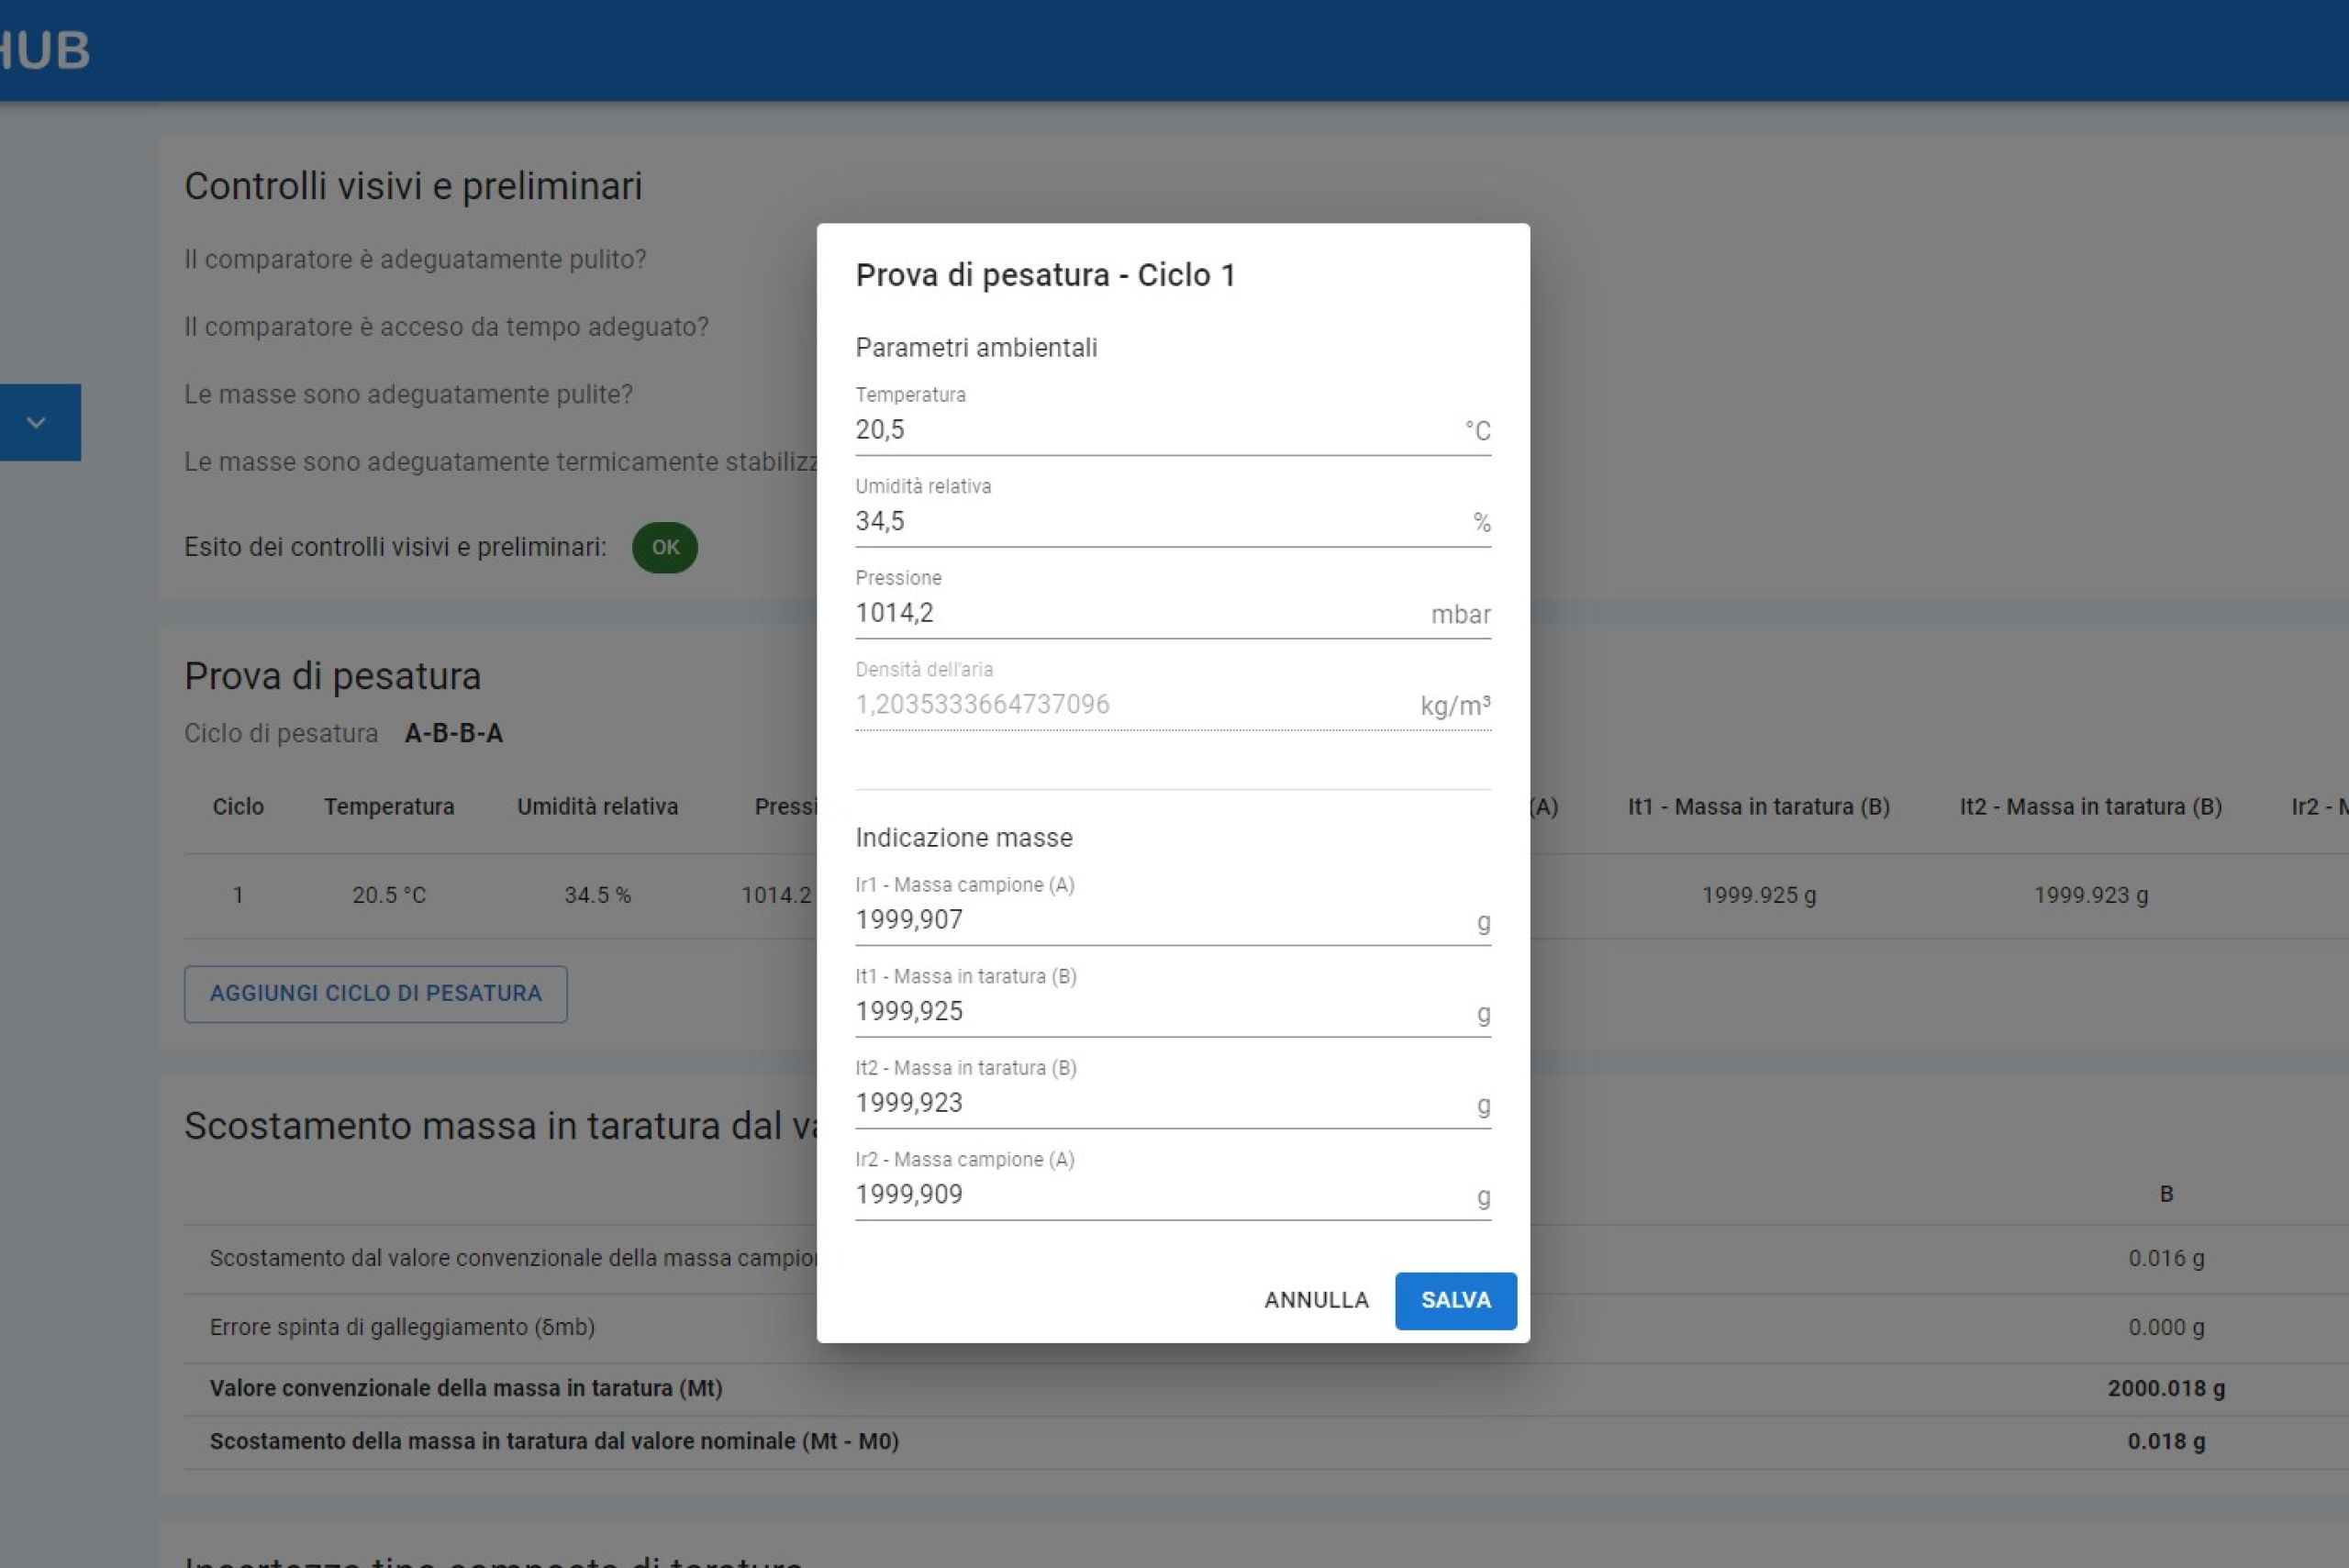Image resolution: width=2349 pixels, height=1568 pixels.
Task: Click the 2000.018 g Mt value
Action: point(2166,1388)
